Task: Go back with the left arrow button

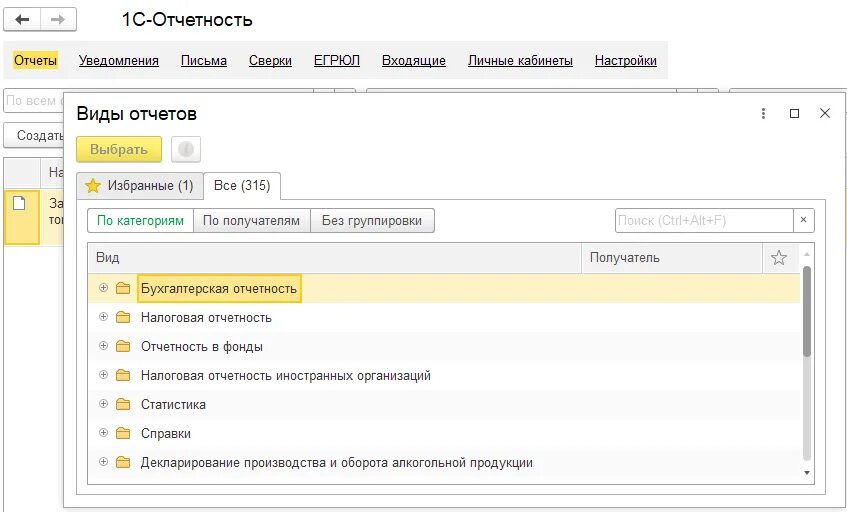Action: [22, 20]
